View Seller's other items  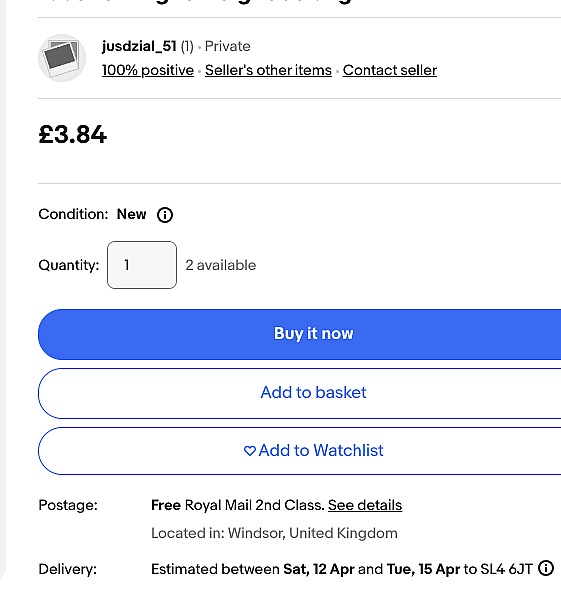pos(268,70)
